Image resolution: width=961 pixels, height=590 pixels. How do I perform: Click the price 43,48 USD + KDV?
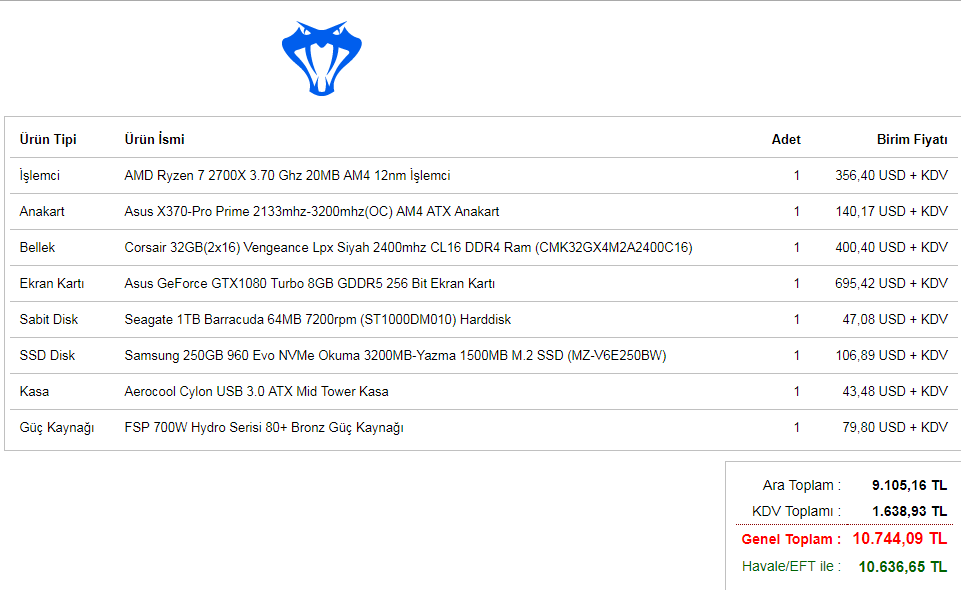pyautogui.click(x=895, y=391)
